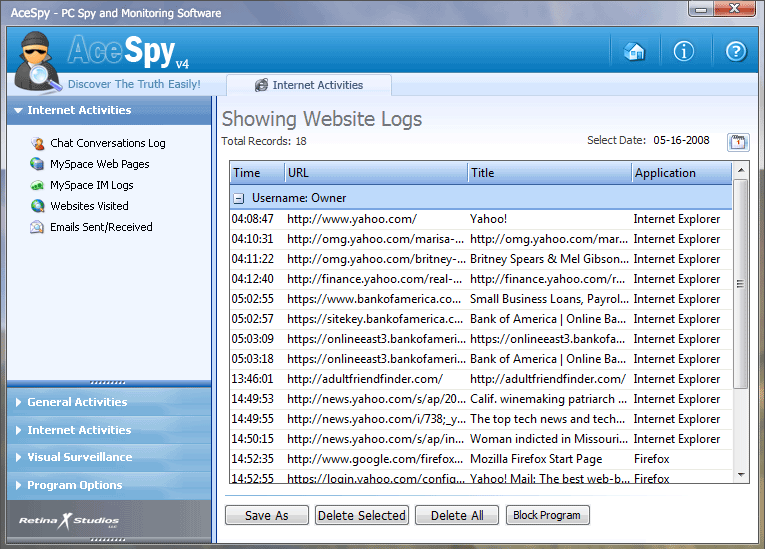Click the Save As button
The width and height of the screenshot is (765, 550).
pyautogui.click(x=267, y=515)
